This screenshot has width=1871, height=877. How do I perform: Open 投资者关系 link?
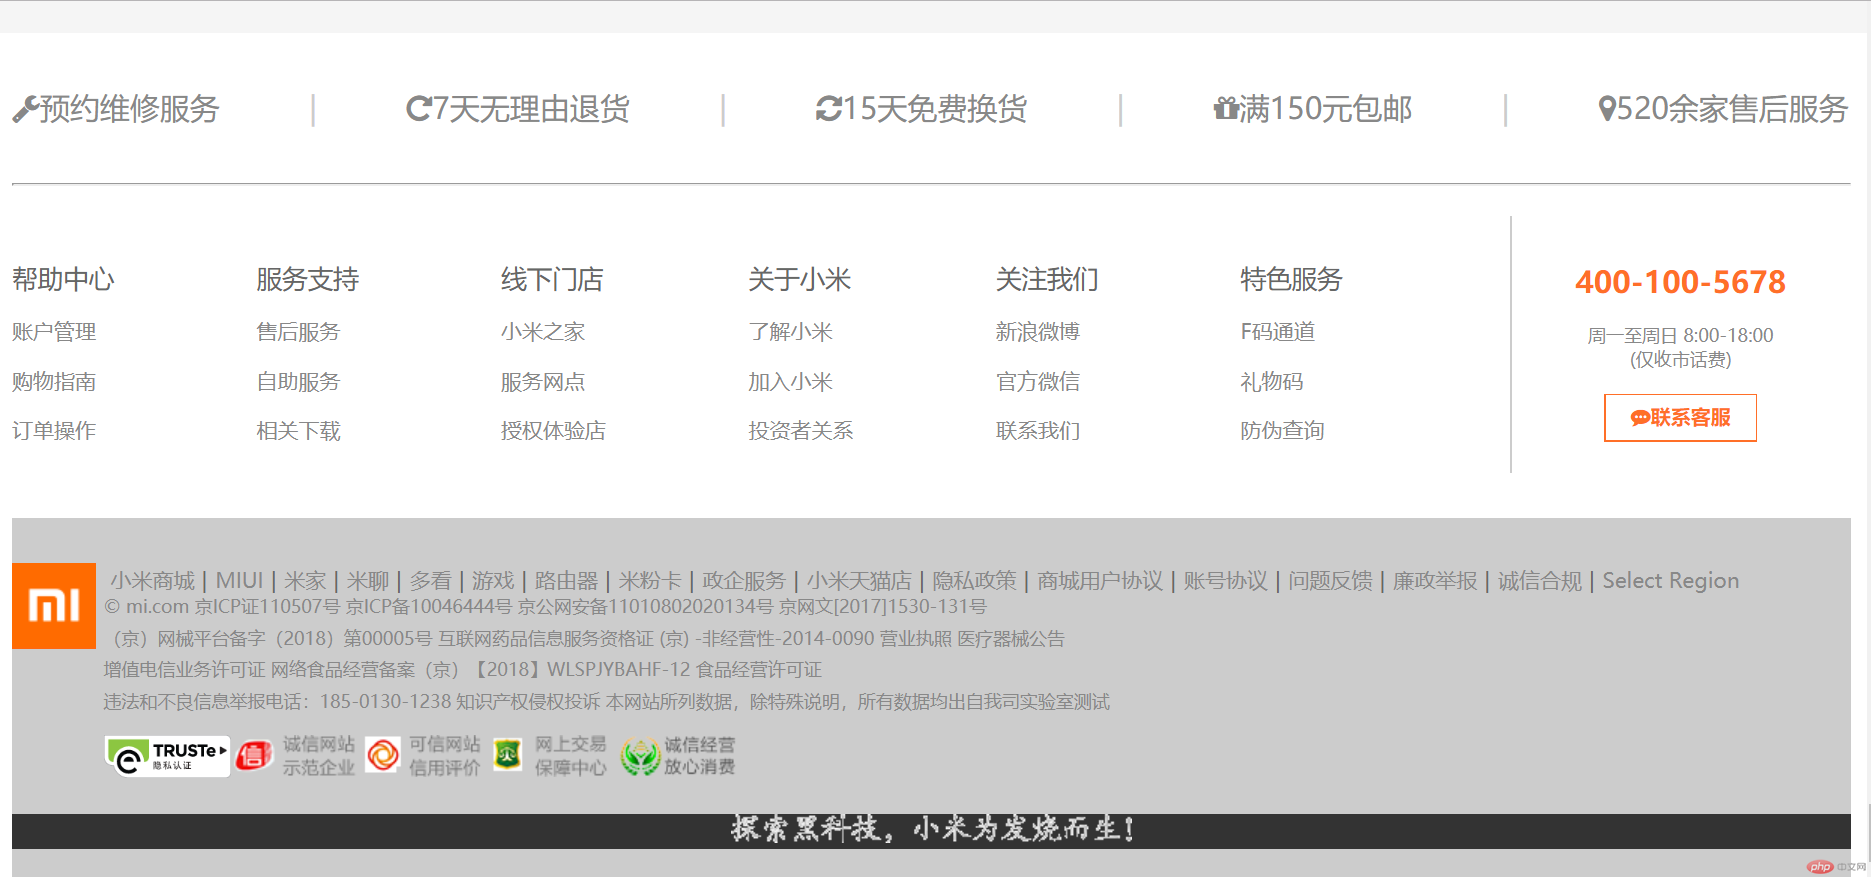coord(800,431)
